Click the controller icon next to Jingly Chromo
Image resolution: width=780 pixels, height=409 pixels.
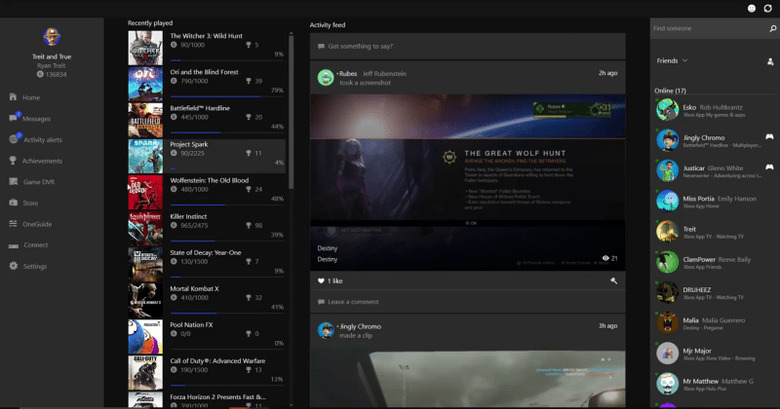click(769, 137)
